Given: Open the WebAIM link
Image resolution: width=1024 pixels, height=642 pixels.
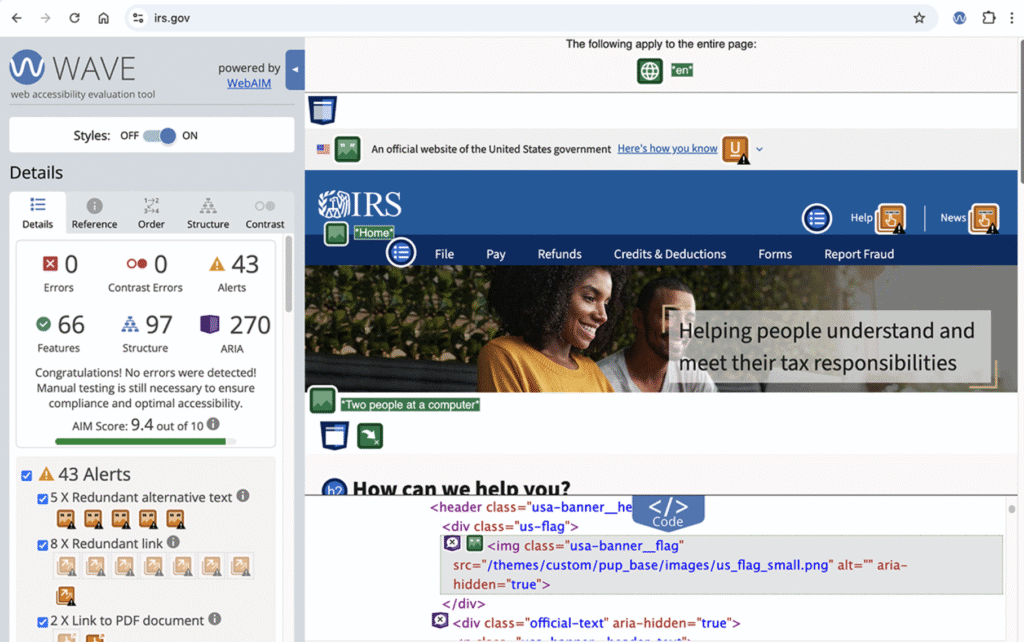Looking at the screenshot, I should pos(248,83).
